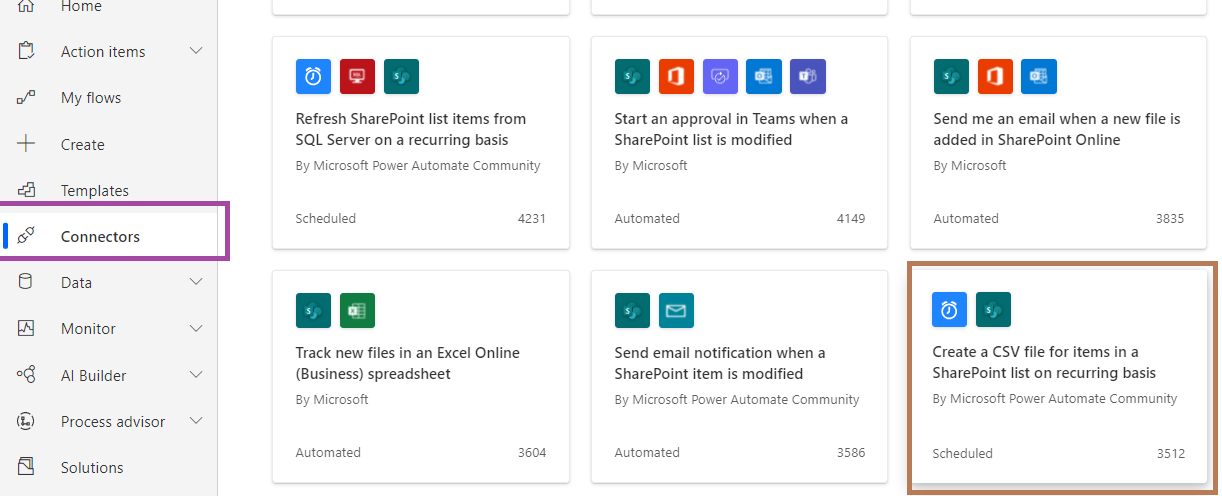Screen dimensions: 1222x496
Task: Click 'By Microsoft' on the Excel tracking card
Action: coord(332,399)
